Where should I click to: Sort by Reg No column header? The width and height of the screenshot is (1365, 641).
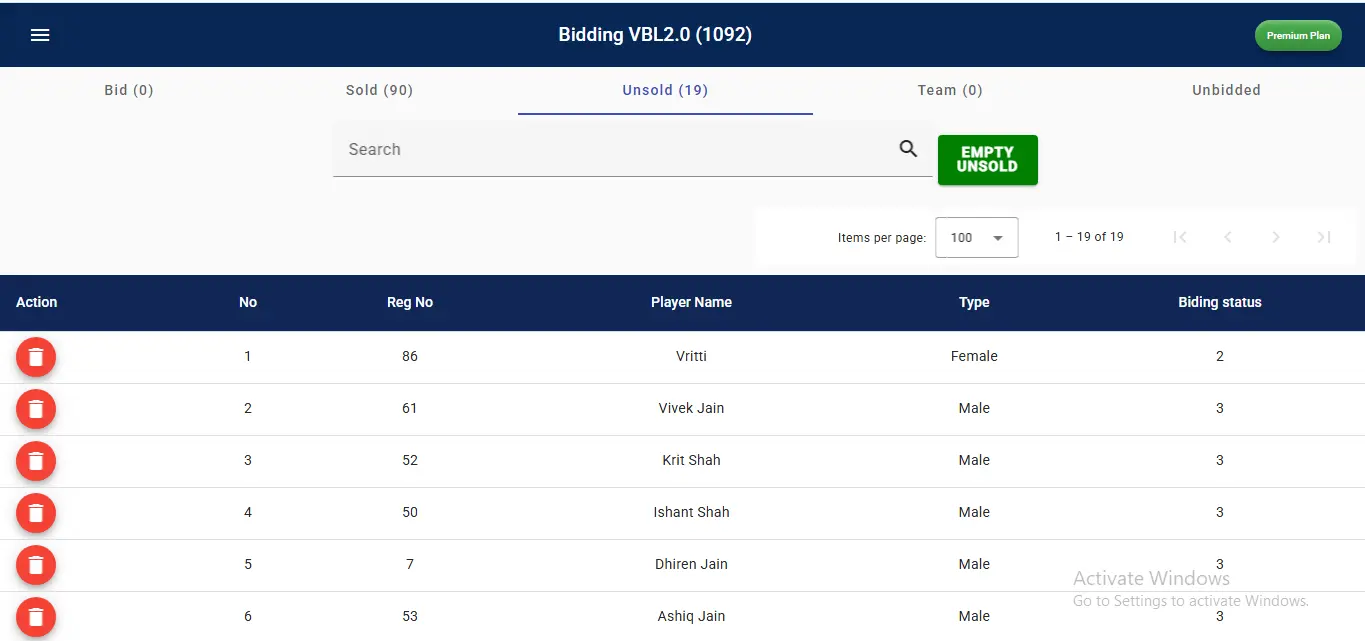(410, 302)
